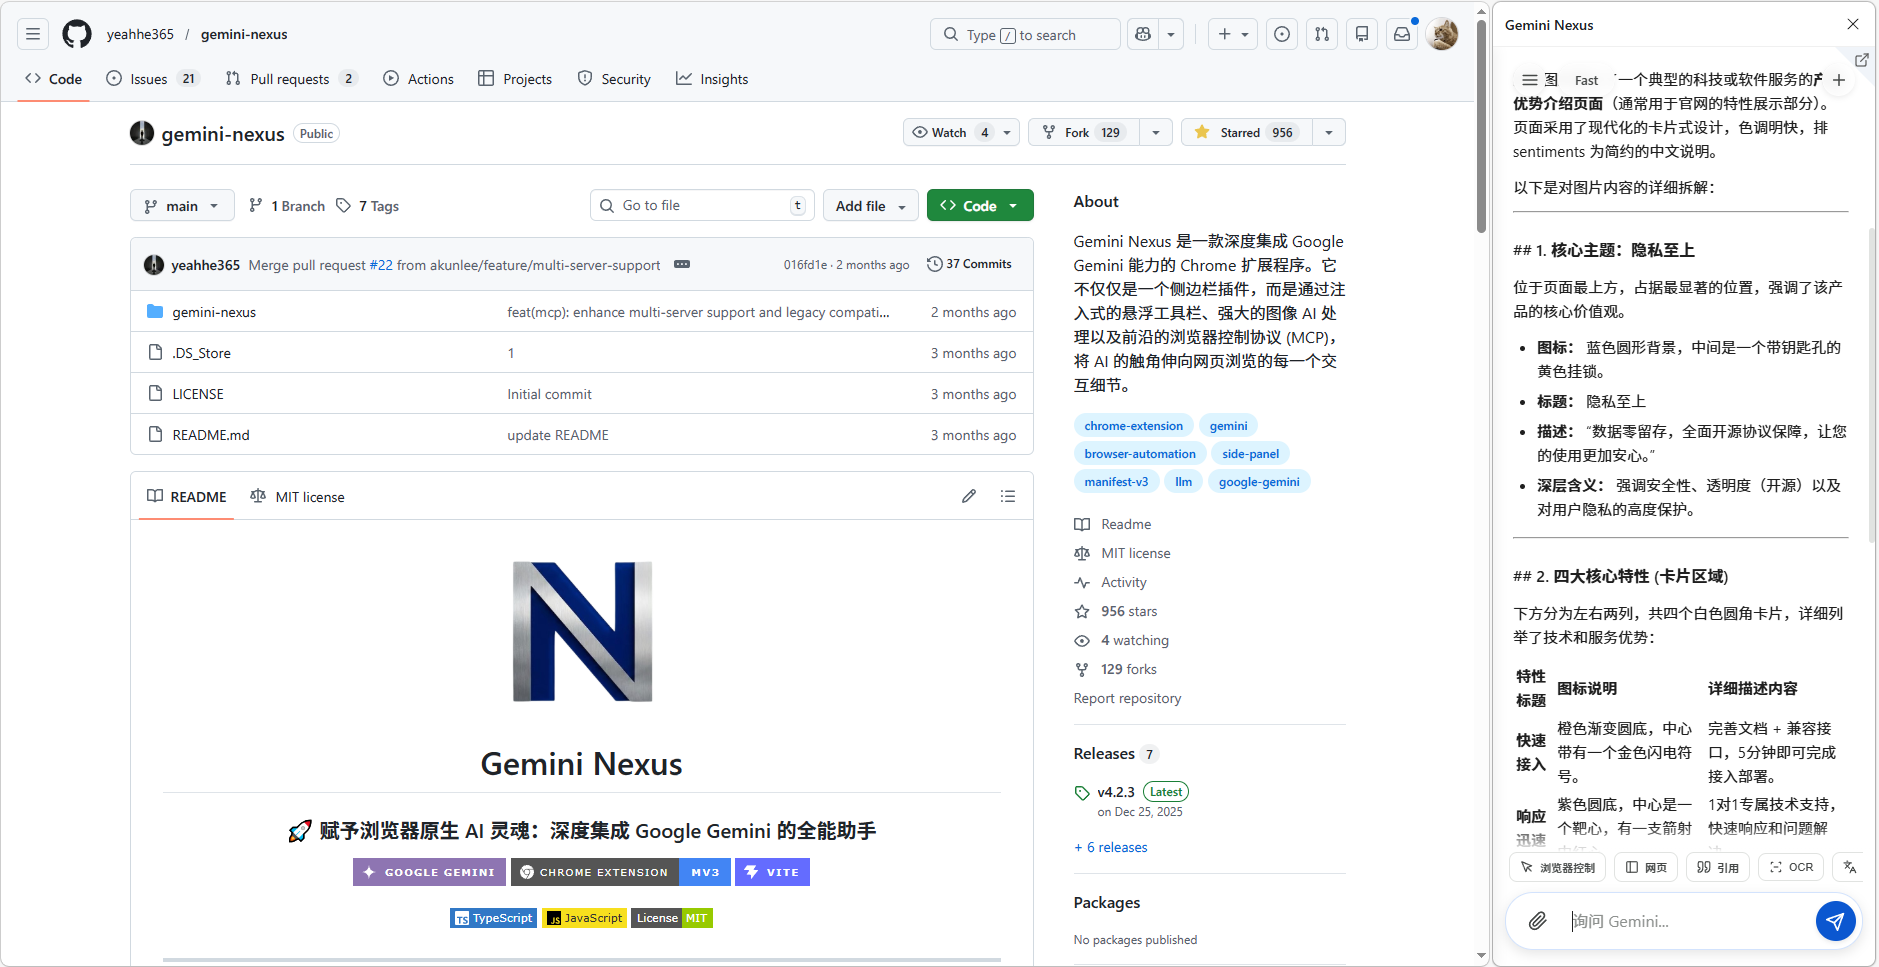Open the GitHub global navigation menu
This screenshot has width=1879, height=967.
coord(33,34)
